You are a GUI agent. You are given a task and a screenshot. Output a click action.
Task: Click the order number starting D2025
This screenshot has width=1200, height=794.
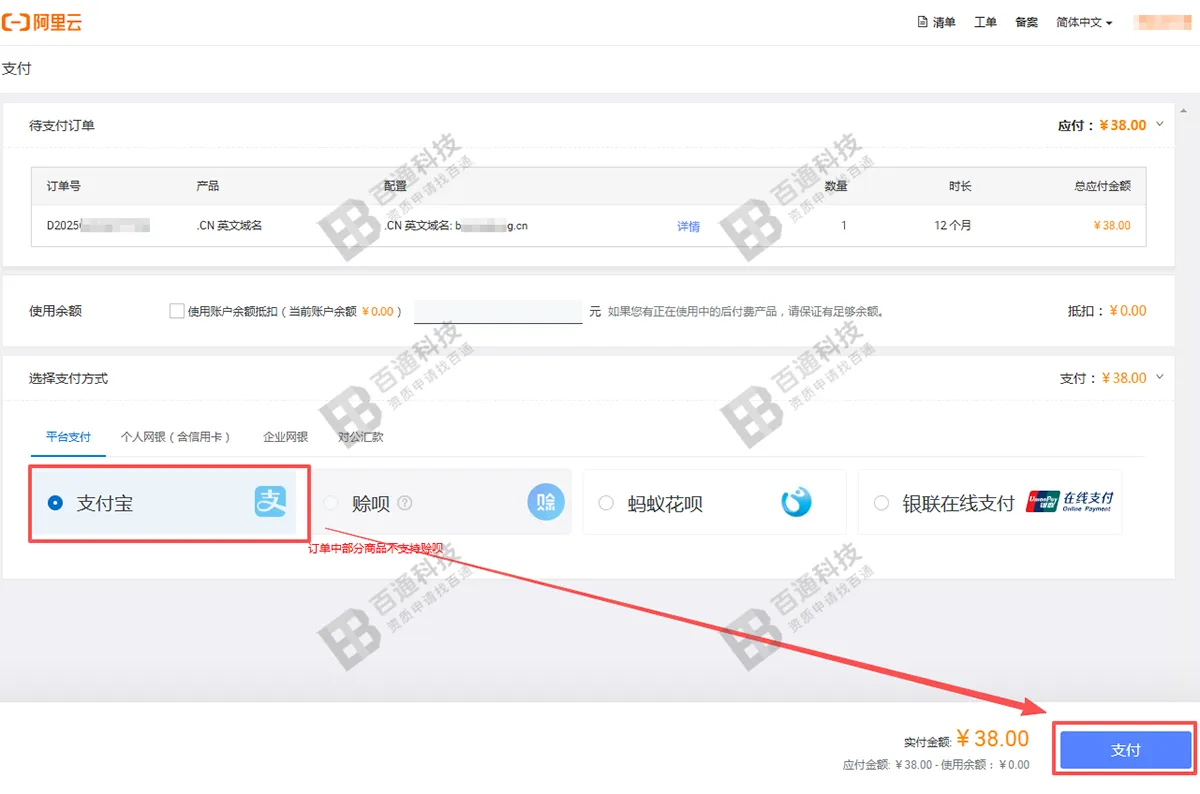(98, 225)
